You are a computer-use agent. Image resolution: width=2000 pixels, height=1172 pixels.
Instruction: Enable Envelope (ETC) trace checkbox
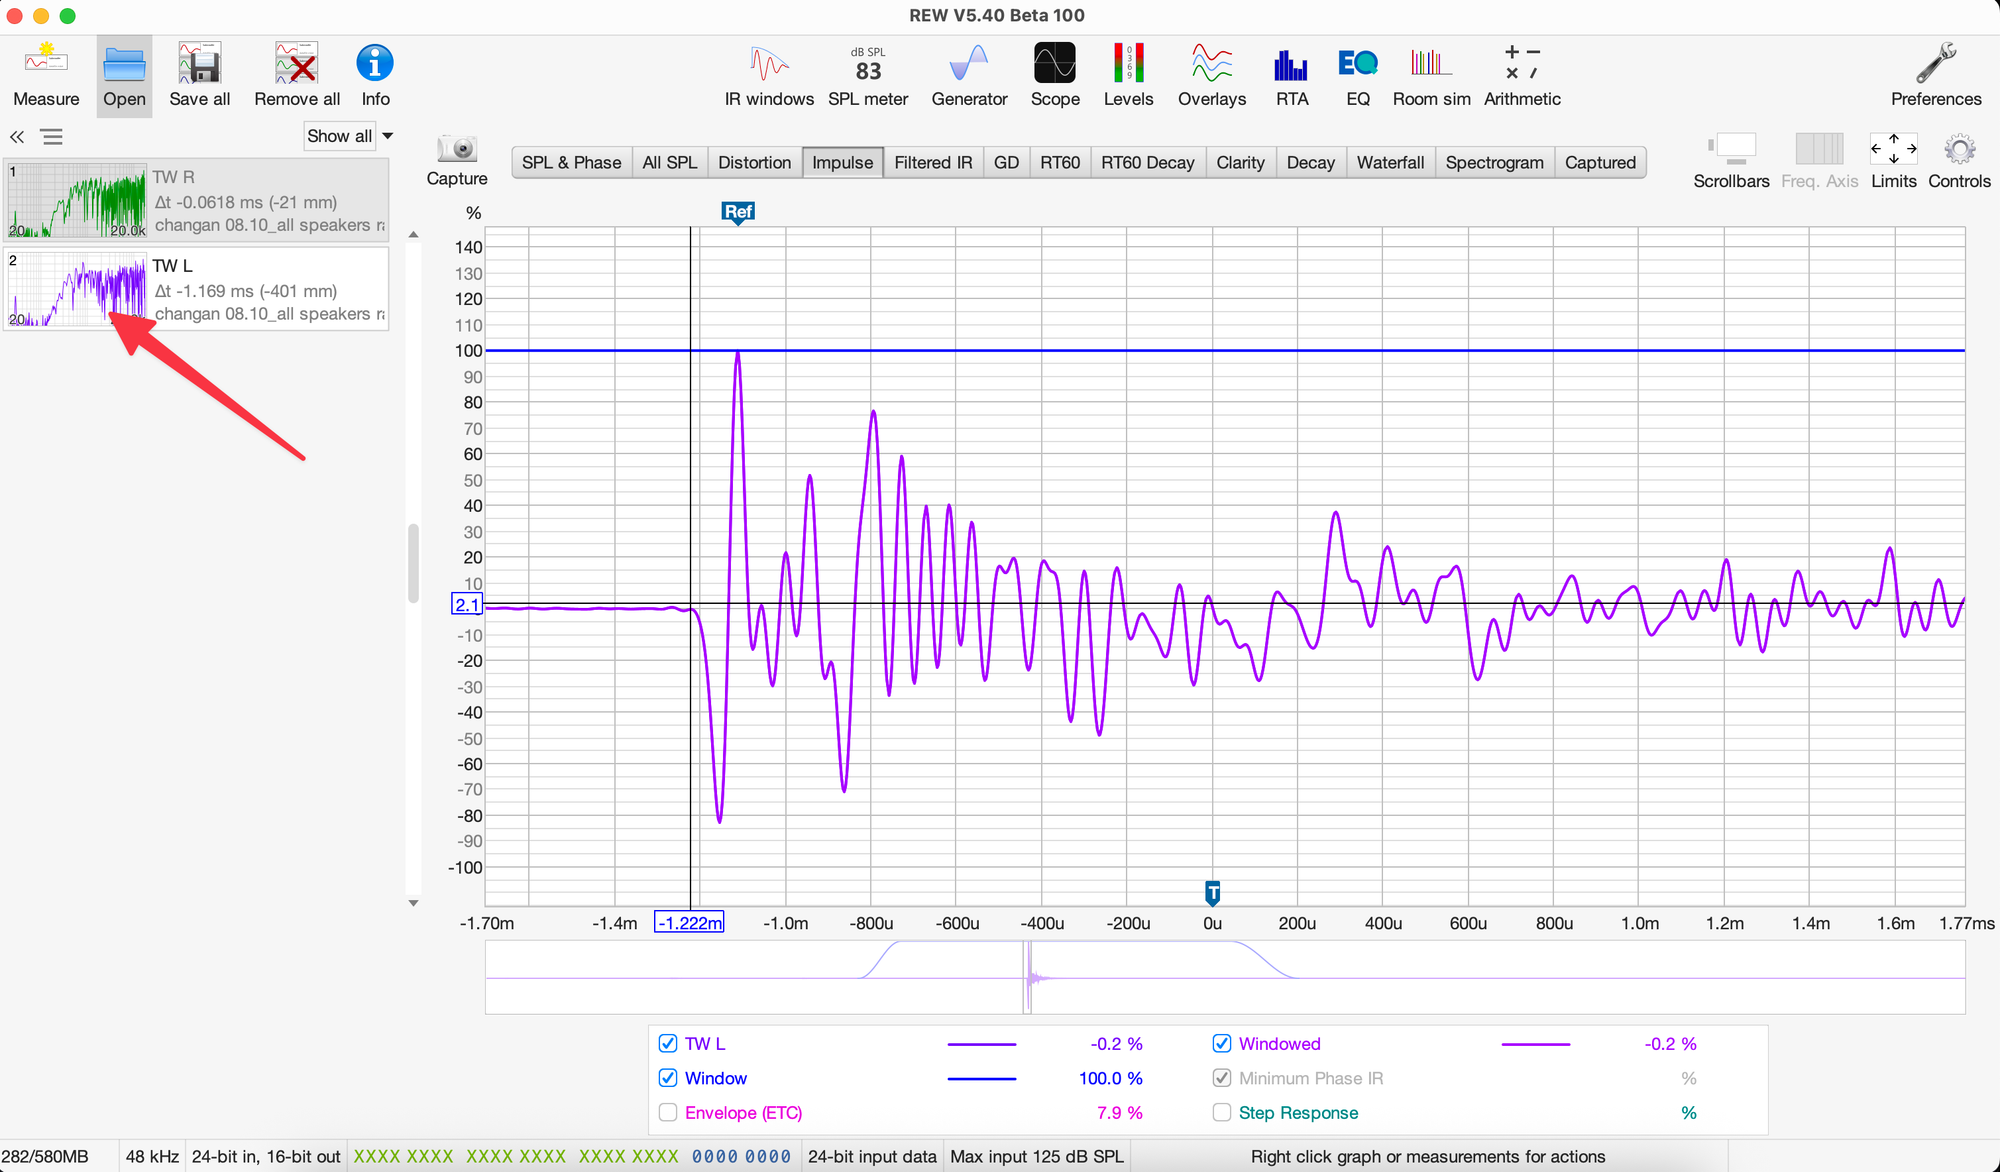pyautogui.click(x=668, y=1113)
